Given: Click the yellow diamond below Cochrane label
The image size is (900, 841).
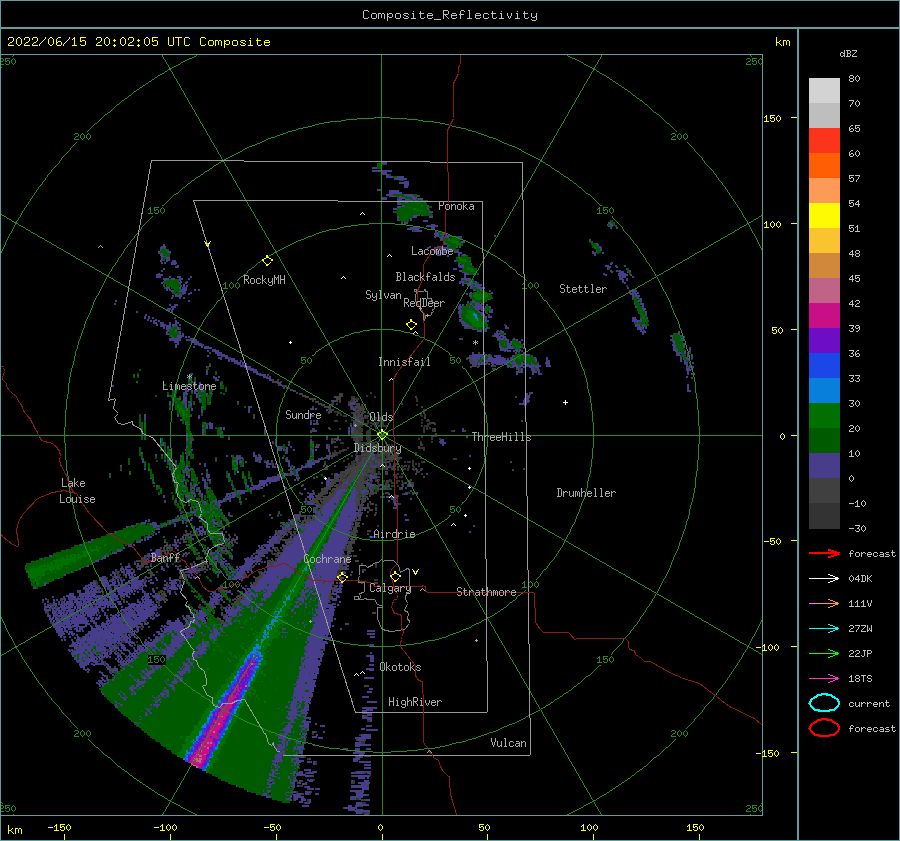Looking at the screenshot, I should 342,577.
